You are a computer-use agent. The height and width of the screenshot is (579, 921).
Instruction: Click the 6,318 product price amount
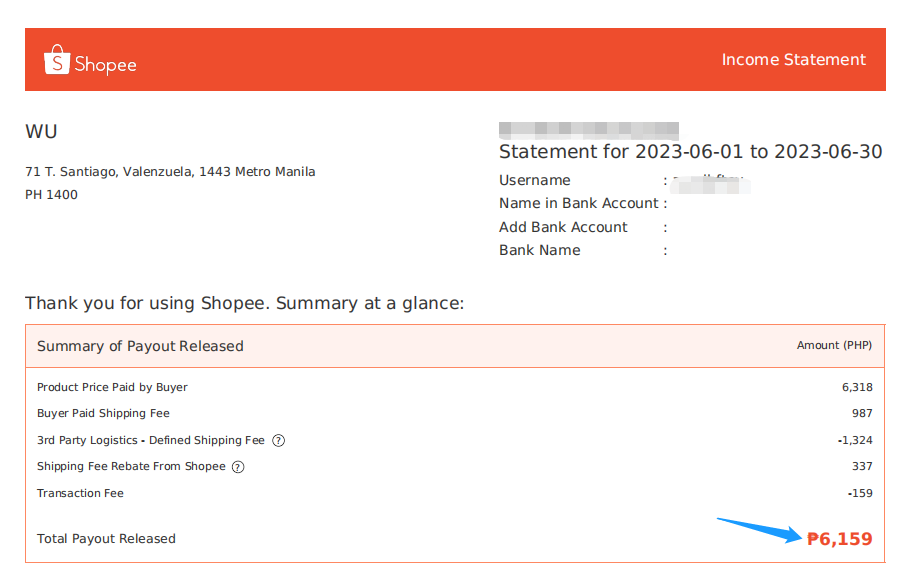[857, 387]
